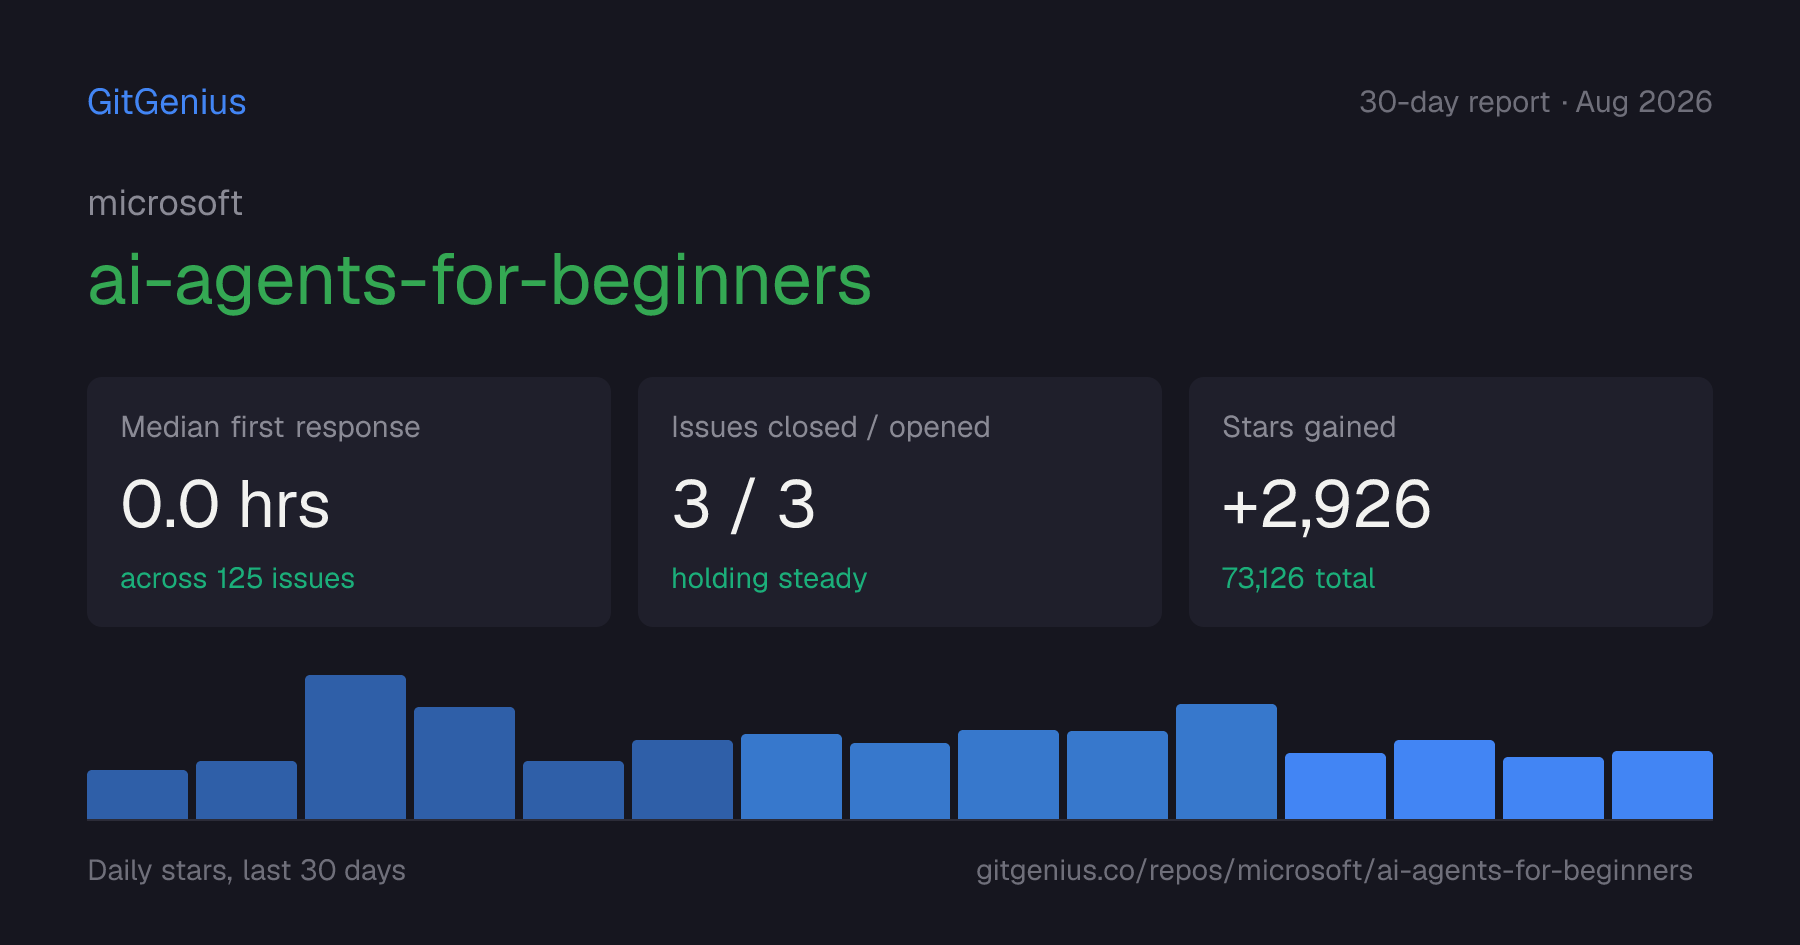Open the gitgenius.co/repos/microsoft/ai-agents-for-beginners URL
This screenshot has height=945, width=1800.
coord(1334,870)
